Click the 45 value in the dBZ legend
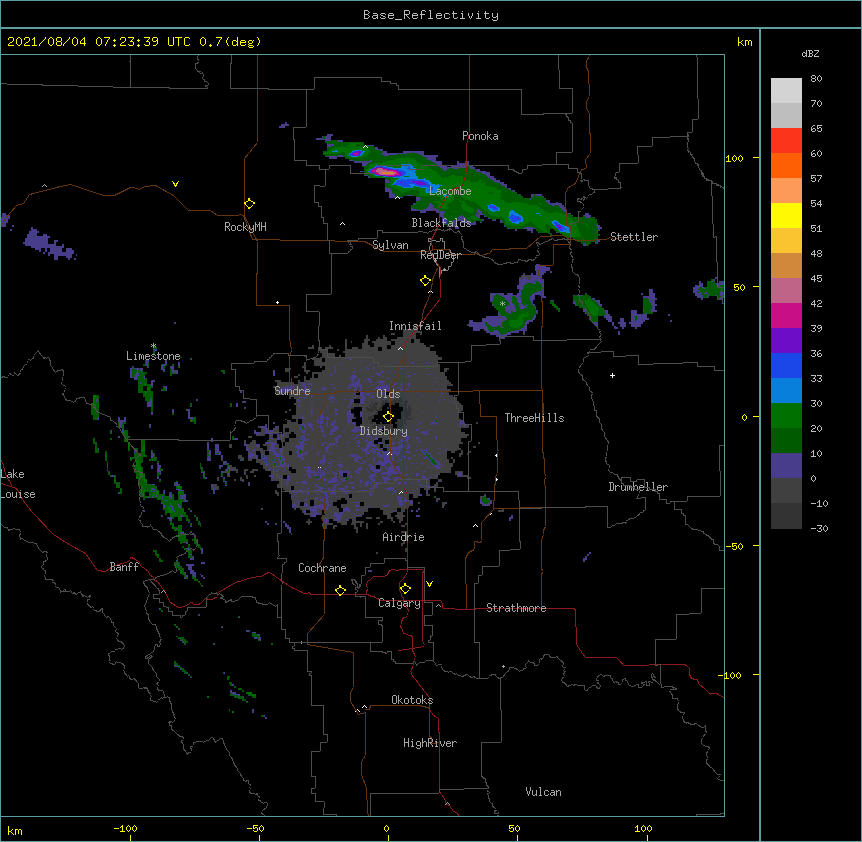The width and height of the screenshot is (862, 842). coord(816,279)
